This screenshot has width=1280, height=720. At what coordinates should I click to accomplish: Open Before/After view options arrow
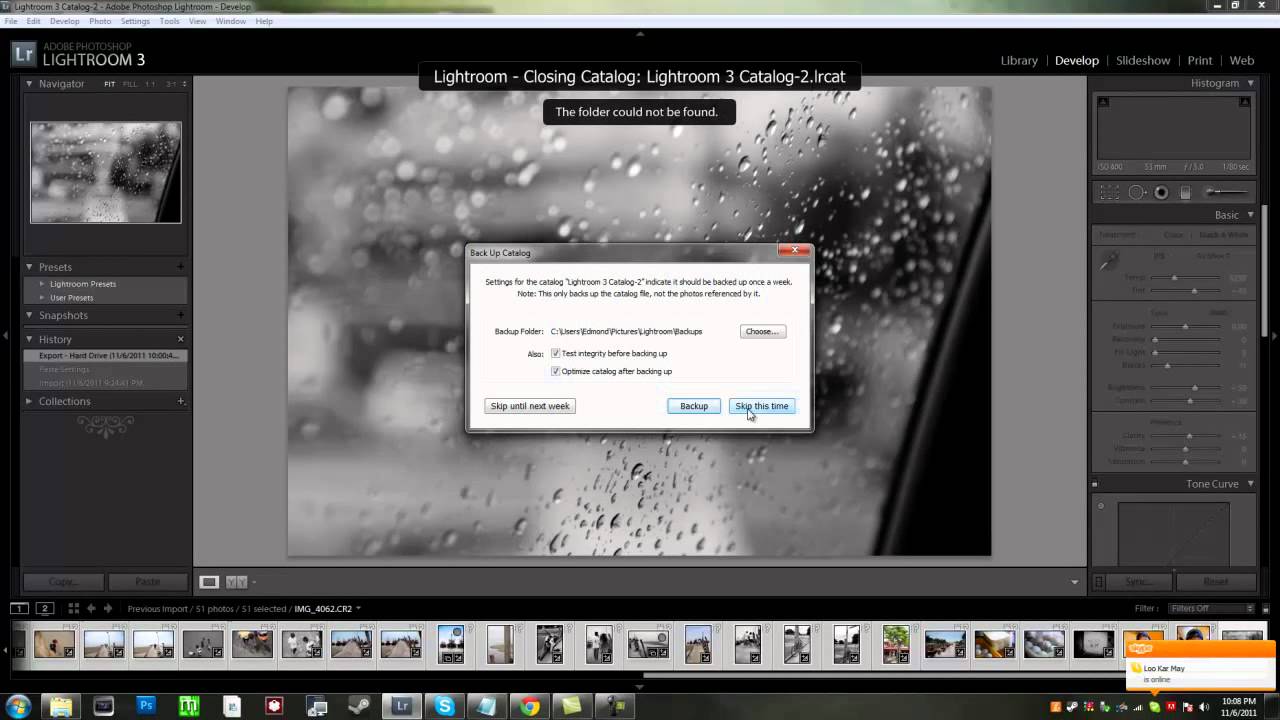(x=254, y=582)
